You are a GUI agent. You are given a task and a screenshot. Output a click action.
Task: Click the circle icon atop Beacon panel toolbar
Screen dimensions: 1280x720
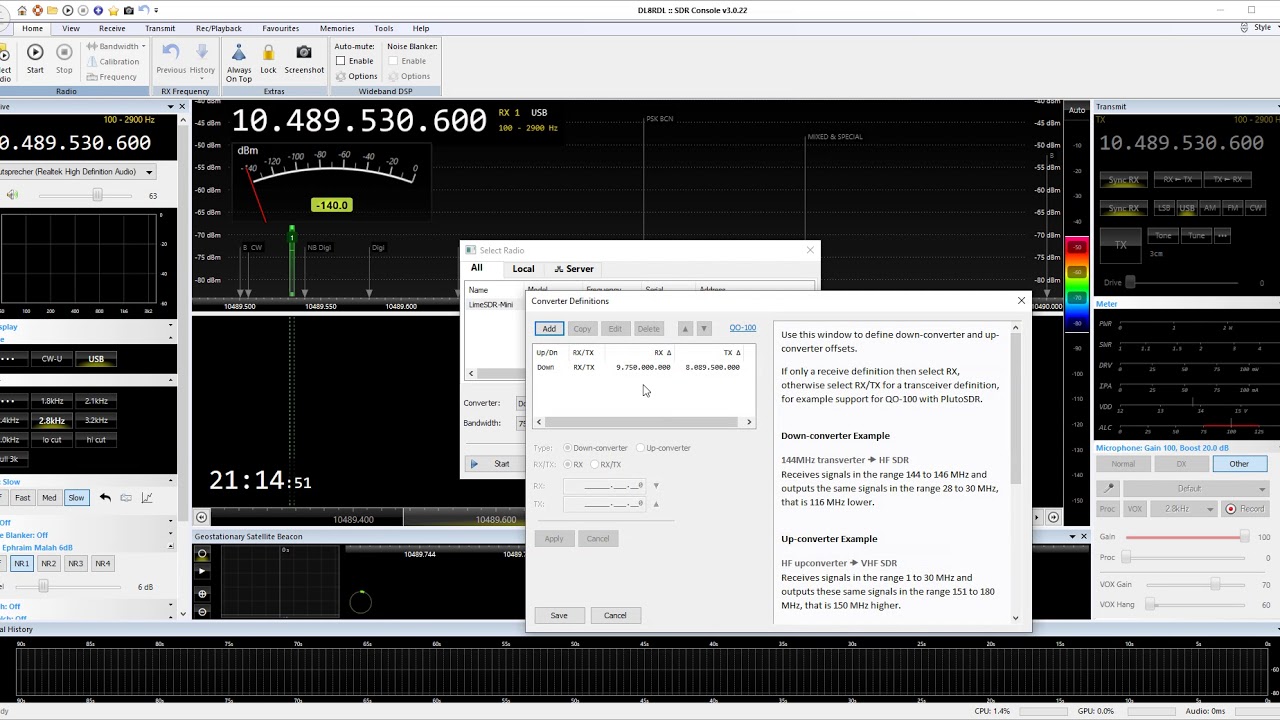point(202,554)
